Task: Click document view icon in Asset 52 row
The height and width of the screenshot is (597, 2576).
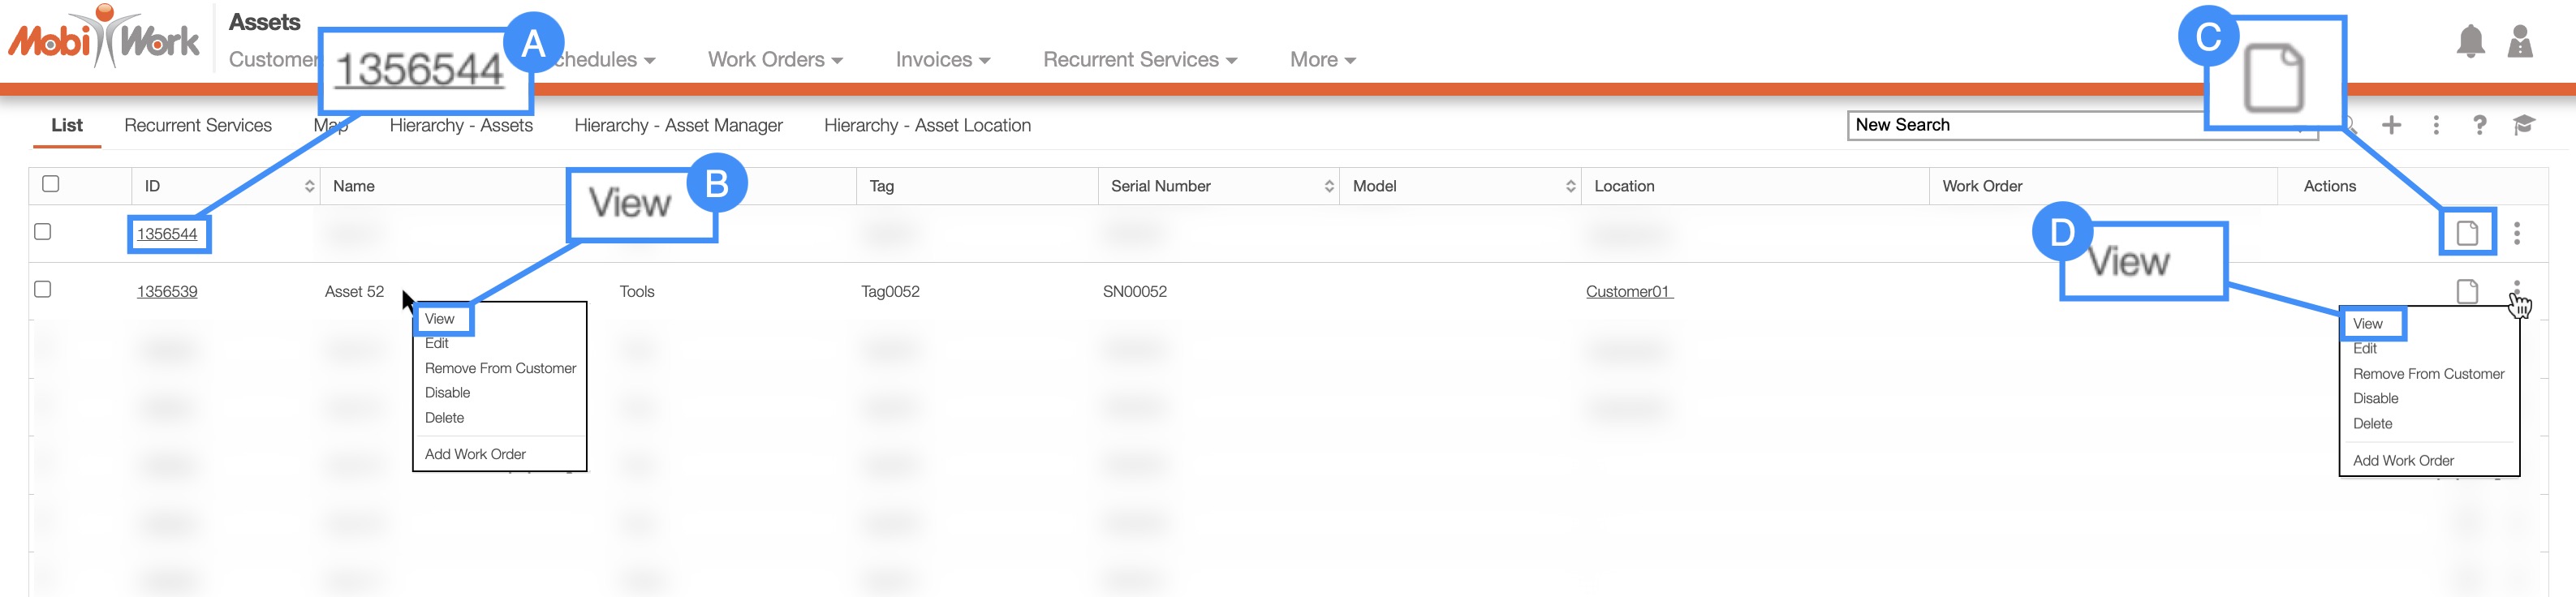Action: (2467, 291)
